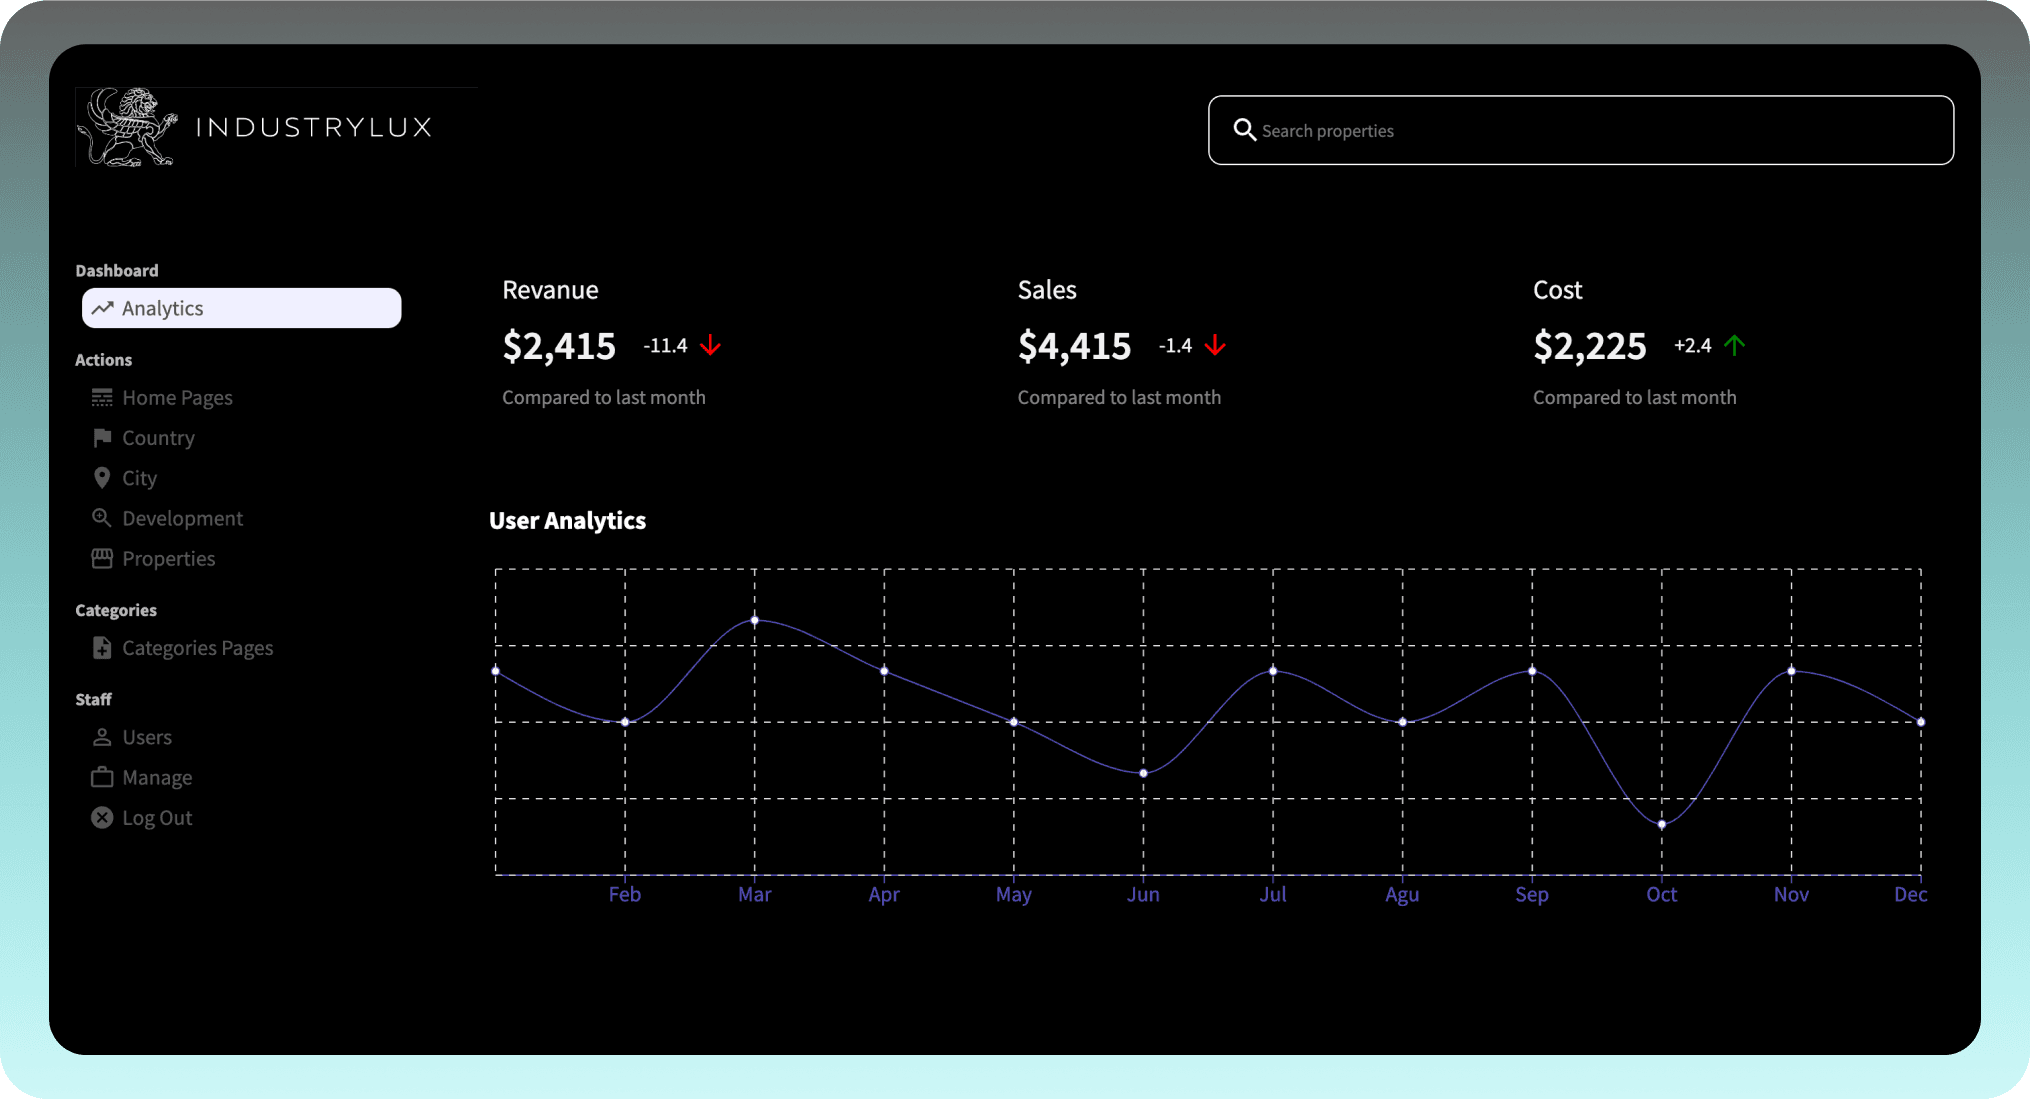2030x1099 pixels.
Task: Open Development via the magnifier icon
Action: (x=101, y=517)
